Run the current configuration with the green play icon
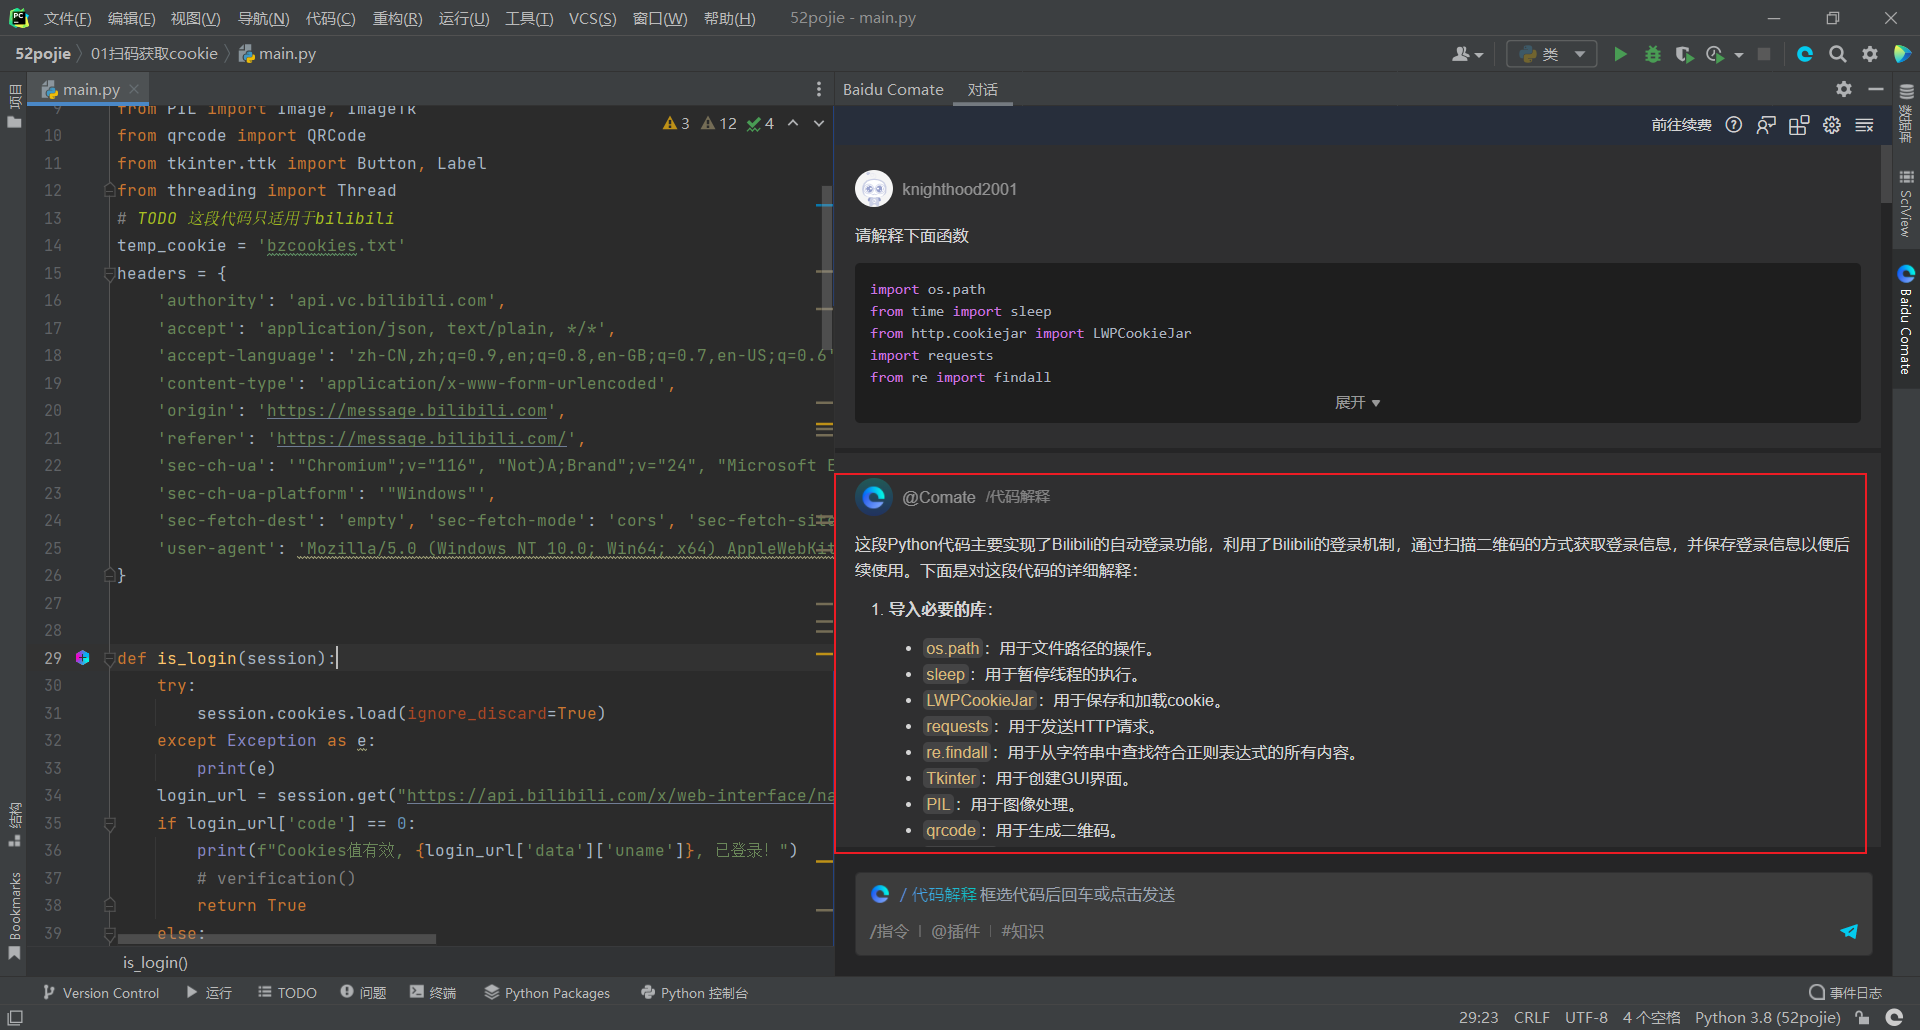 pos(1620,54)
